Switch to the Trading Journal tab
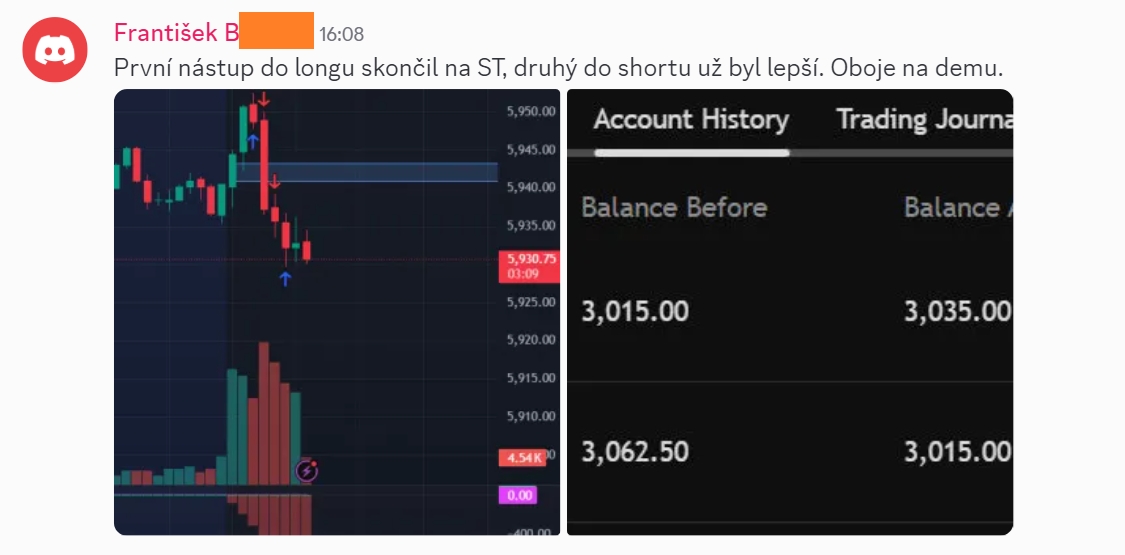1125x555 pixels. coord(925,120)
